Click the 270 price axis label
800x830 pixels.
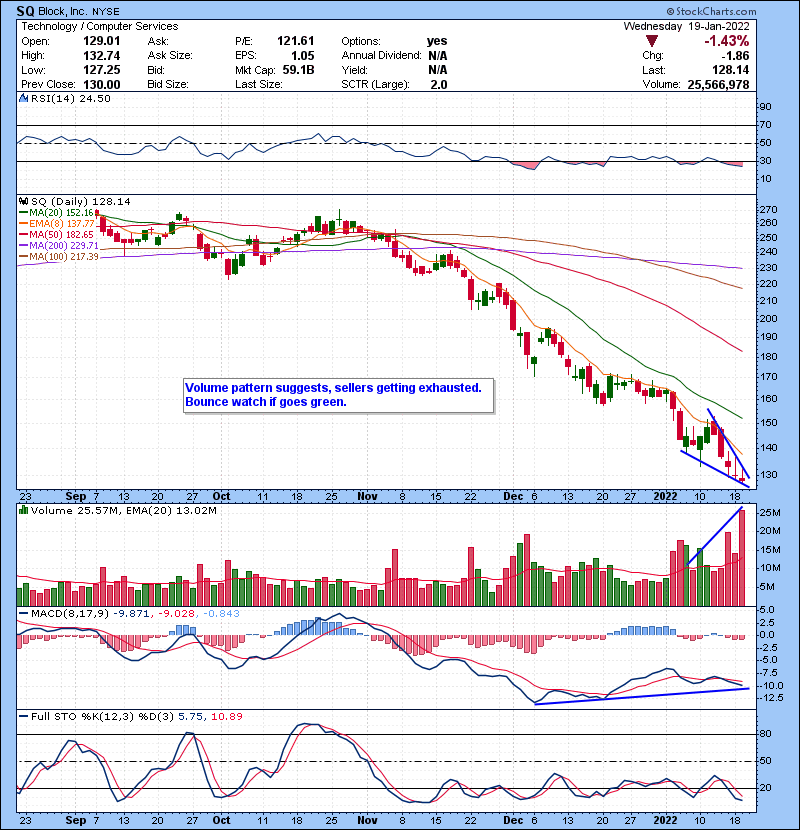[x=770, y=210]
